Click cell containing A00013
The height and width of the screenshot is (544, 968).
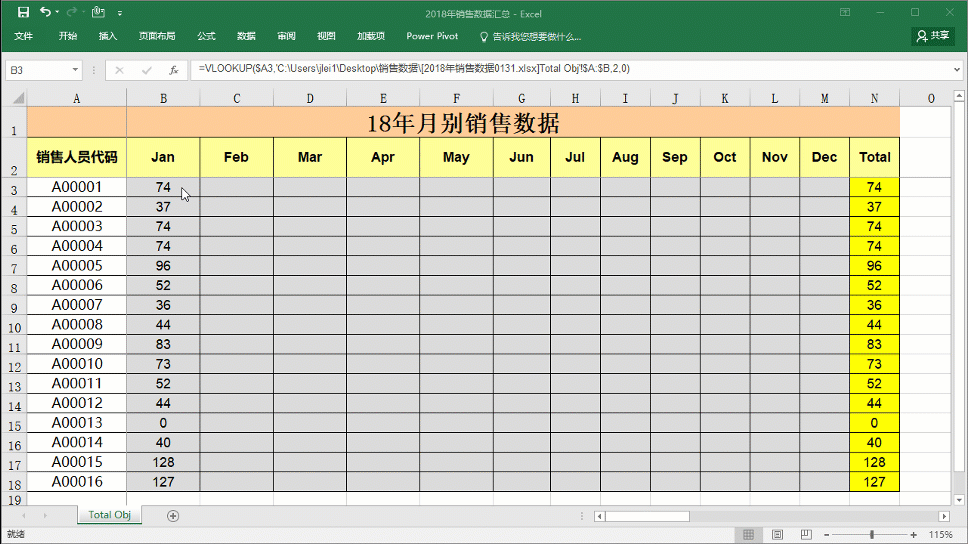(77, 423)
